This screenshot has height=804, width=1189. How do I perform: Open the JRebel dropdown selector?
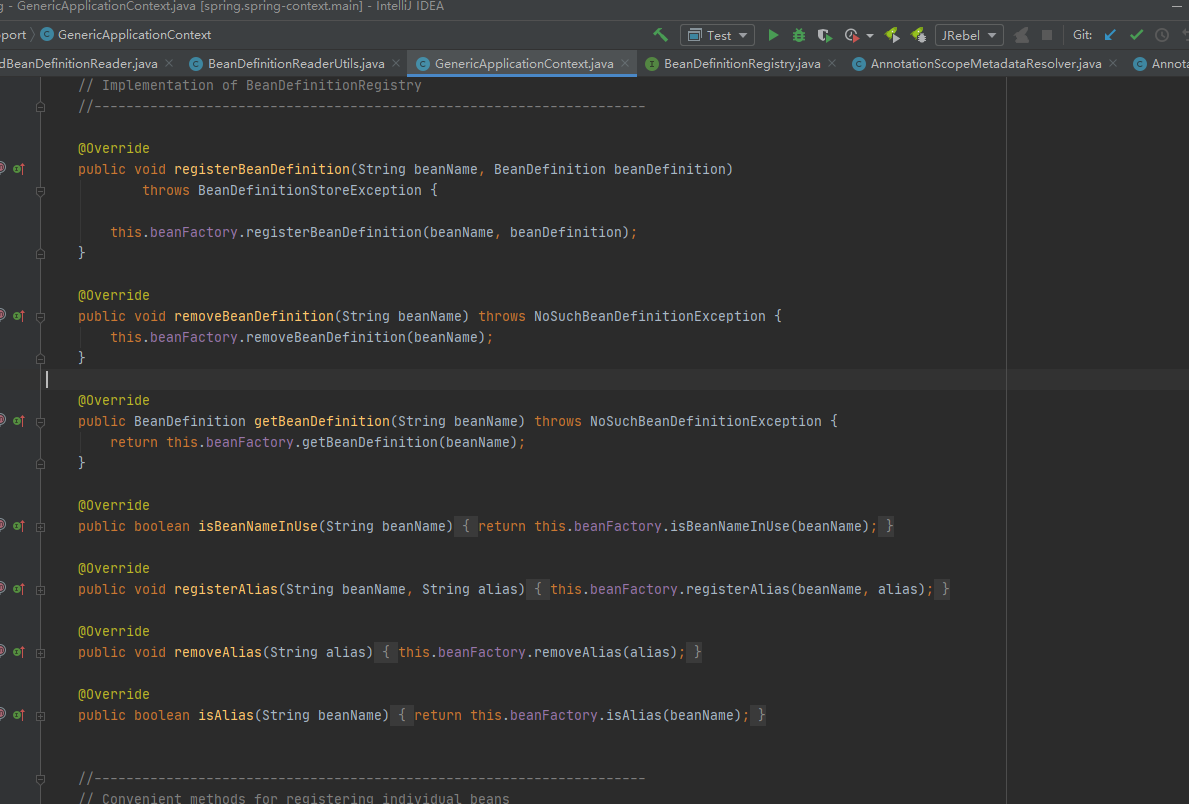[x=968, y=35]
